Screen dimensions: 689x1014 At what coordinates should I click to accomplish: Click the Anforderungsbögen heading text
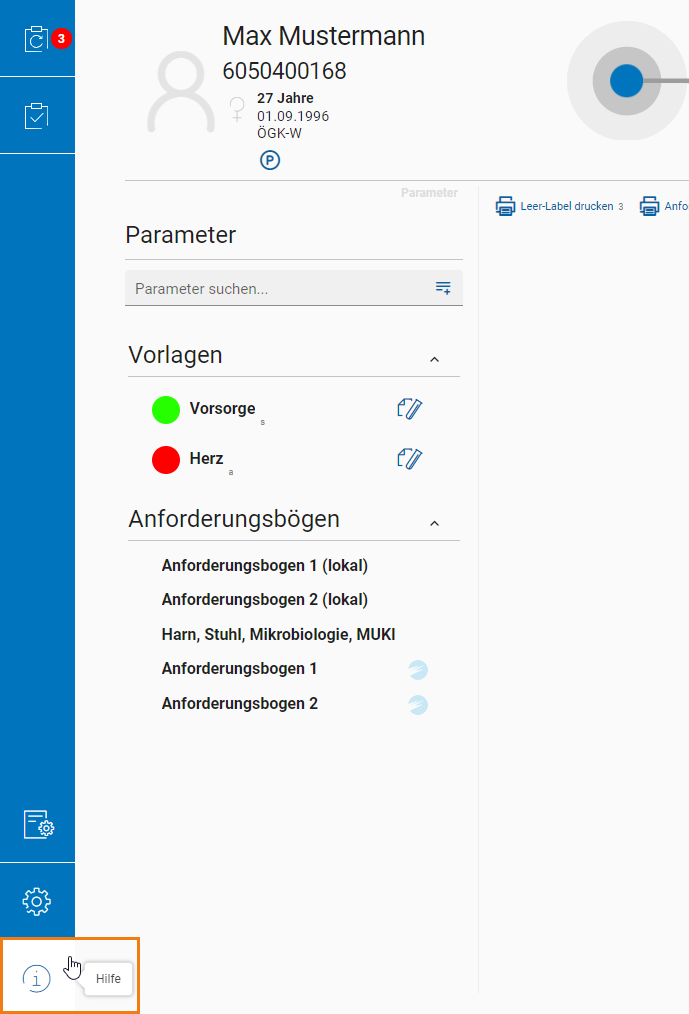pyautogui.click(x=234, y=519)
